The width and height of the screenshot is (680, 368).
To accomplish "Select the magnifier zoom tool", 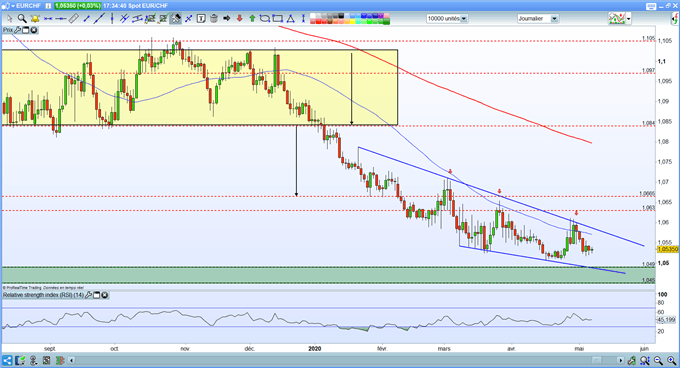I will [x=22, y=19].
